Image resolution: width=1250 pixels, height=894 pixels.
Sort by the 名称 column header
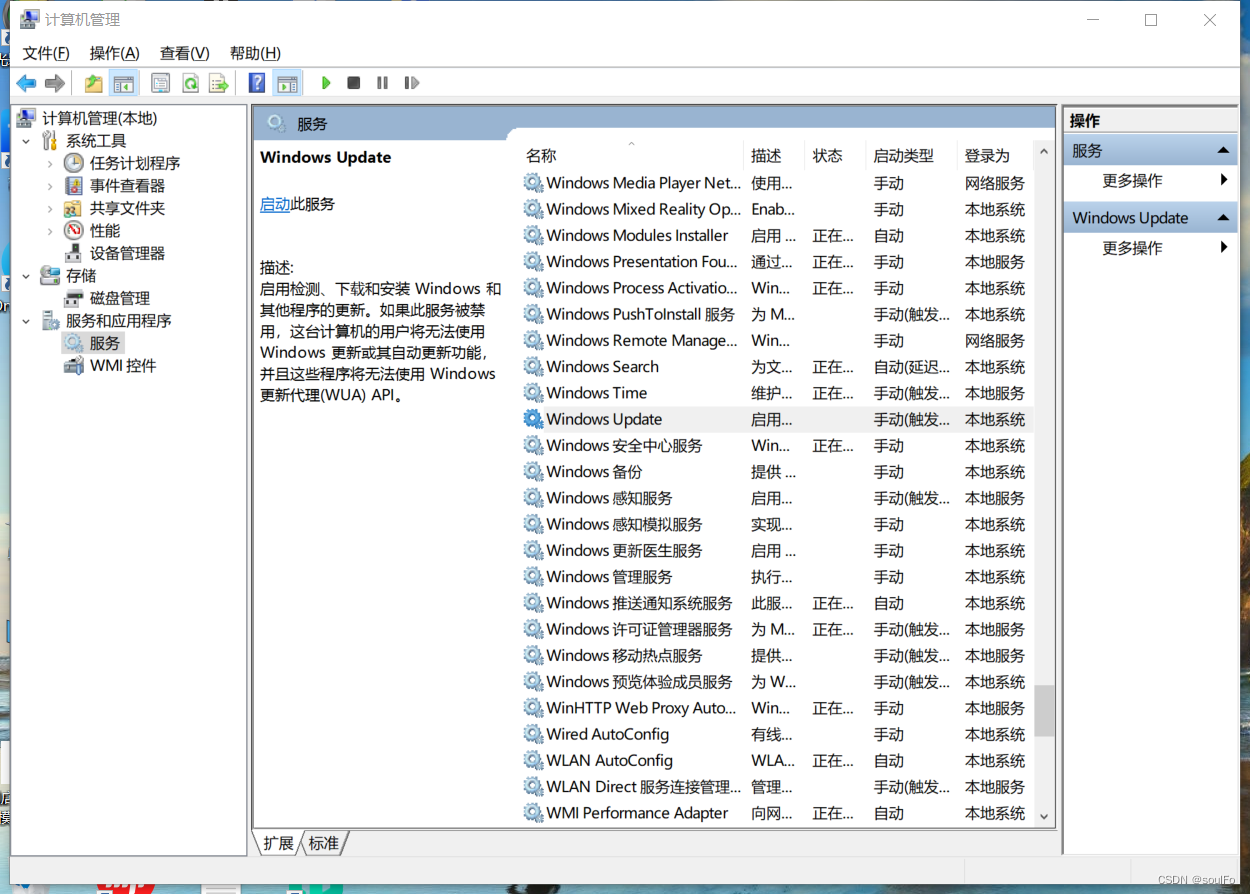[632, 155]
